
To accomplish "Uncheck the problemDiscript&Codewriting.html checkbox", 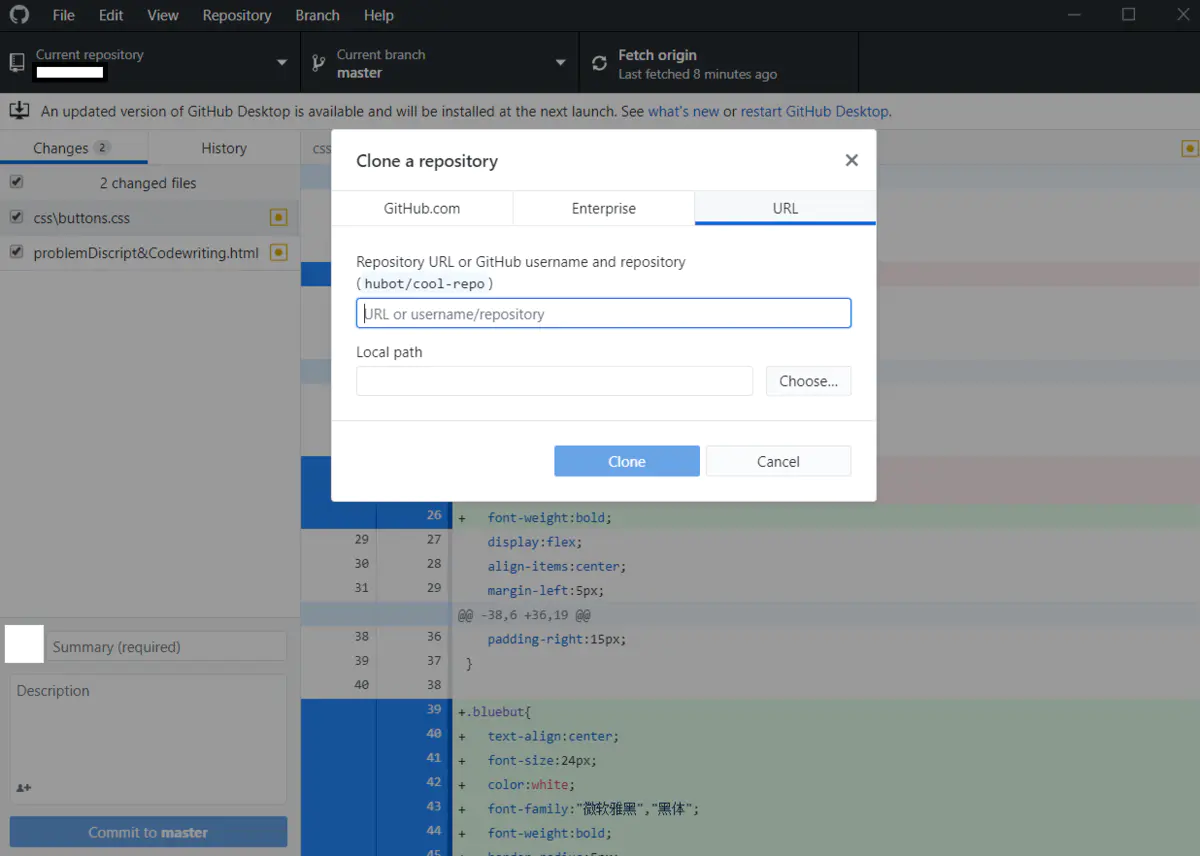I will 16,252.
